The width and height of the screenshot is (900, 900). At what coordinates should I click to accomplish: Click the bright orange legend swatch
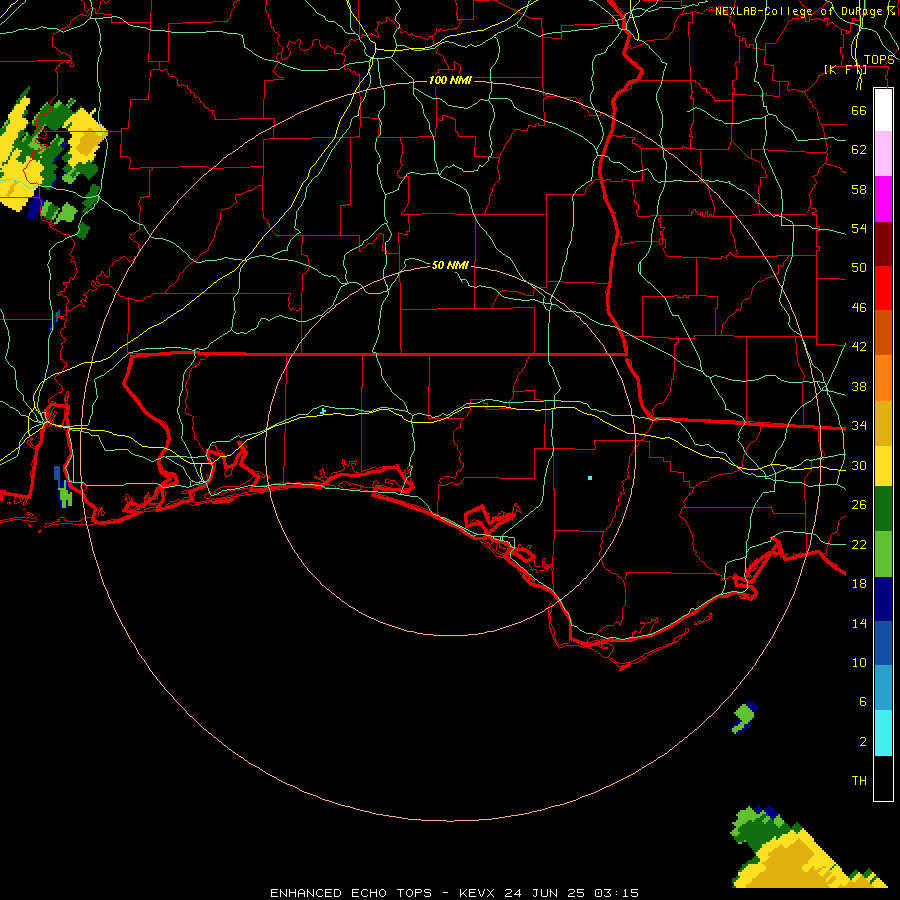[883, 378]
